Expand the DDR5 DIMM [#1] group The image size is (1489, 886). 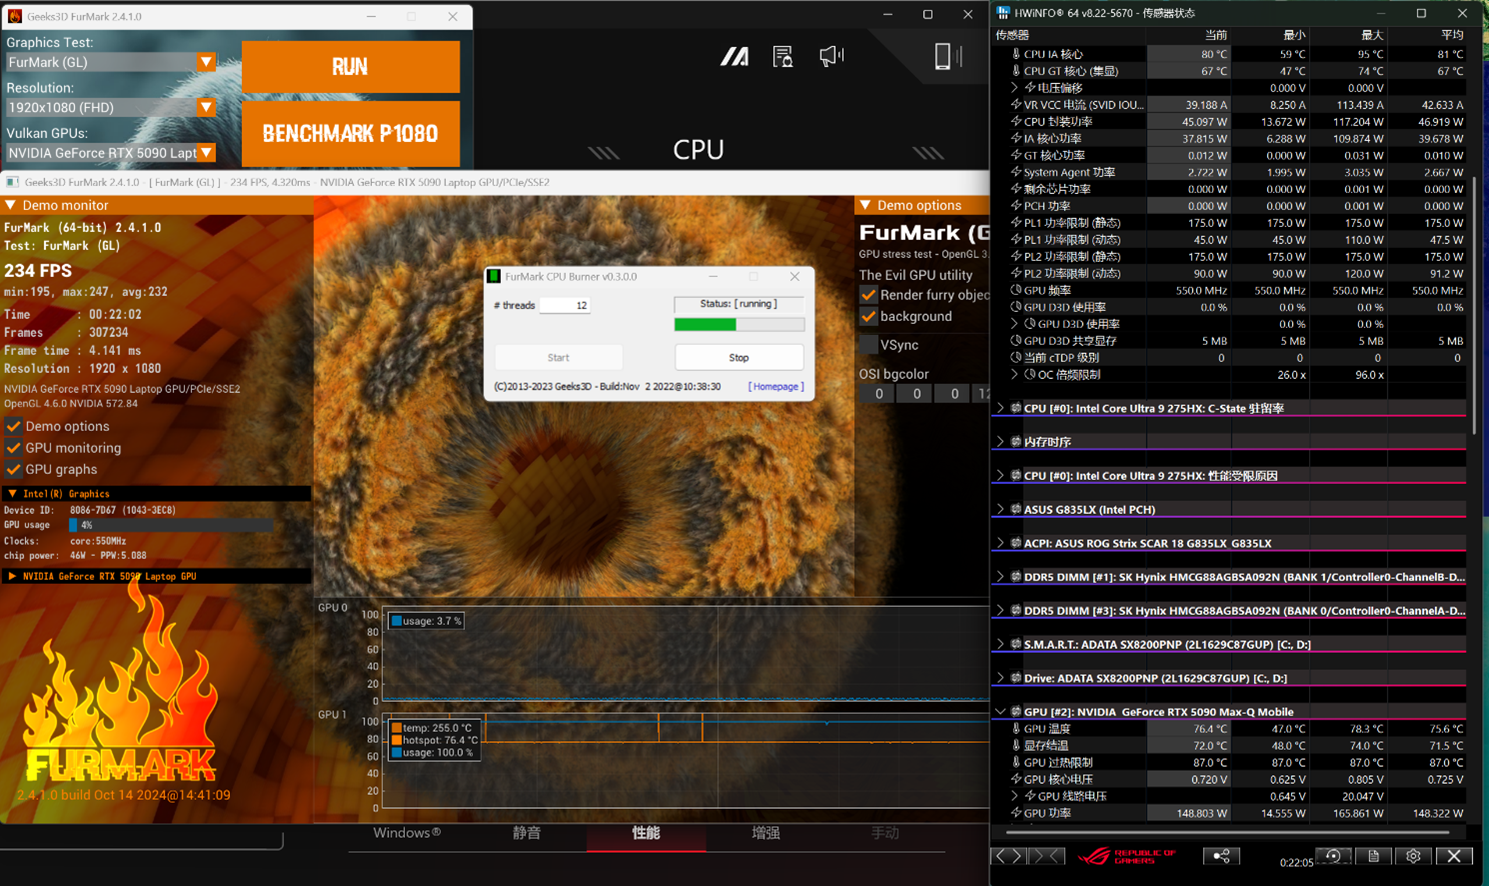(1000, 577)
